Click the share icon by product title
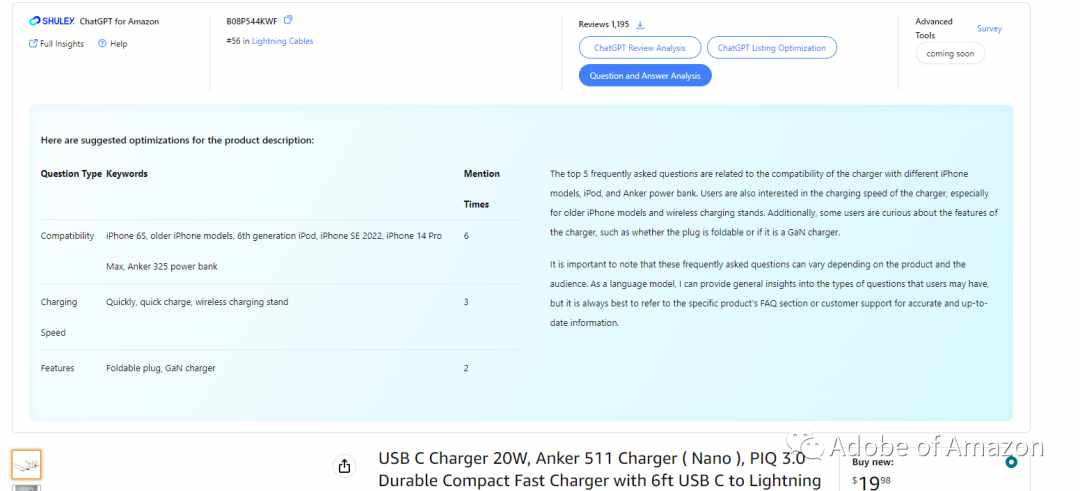This screenshot has height=491, width=1080. [x=344, y=466]
